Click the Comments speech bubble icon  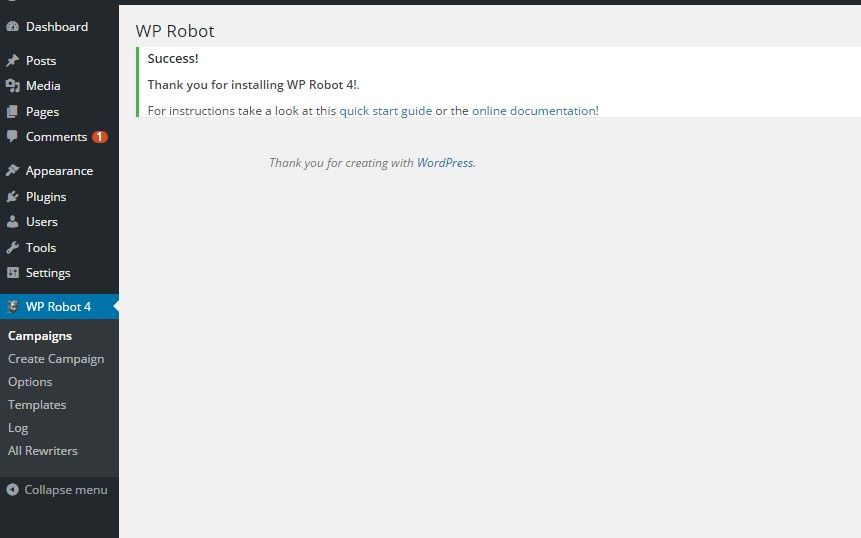coord(13,137)
